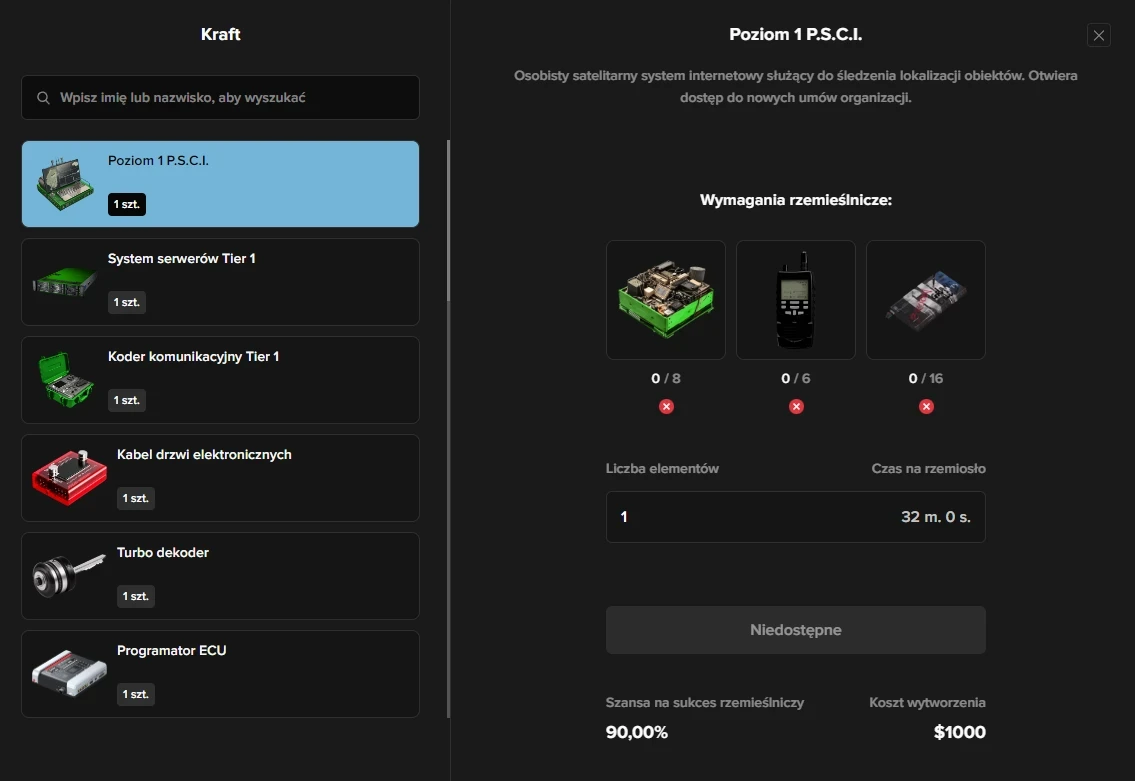The image size is (1135, 781).
Task: Click the green crate of electronics ingredient
Action: [666, 300]
